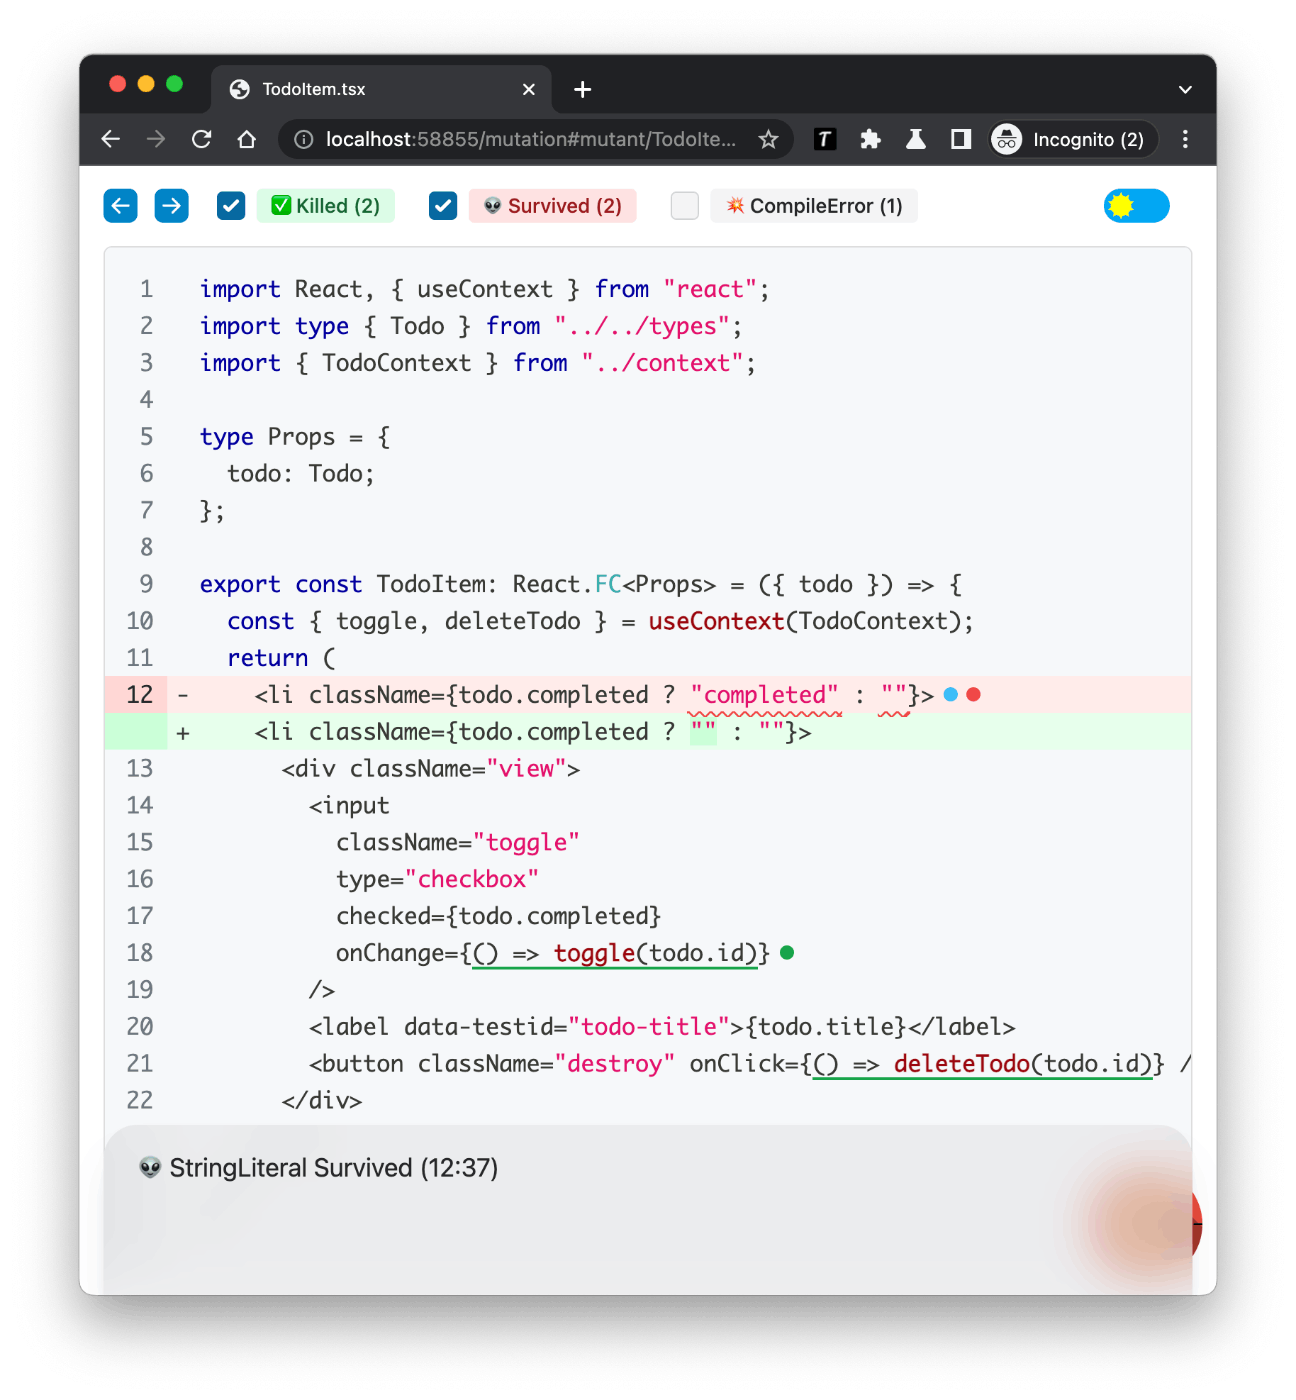Image resolution: width=1296 pixels, height=1400 pixels.
Task: Open a new browser tab
Action: [x=583, y=89]
